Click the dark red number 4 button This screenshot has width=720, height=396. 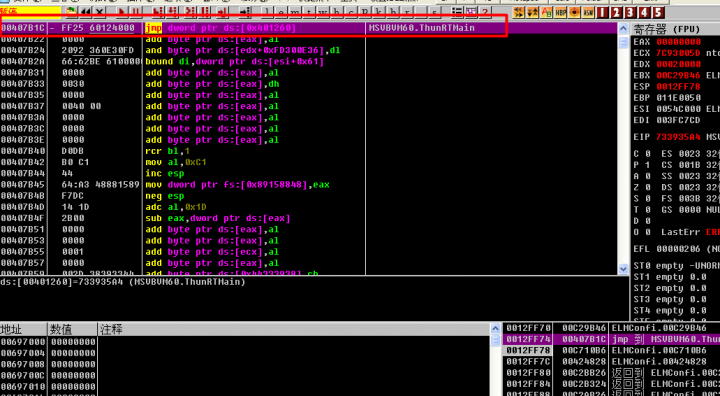(x=644, y=12)
